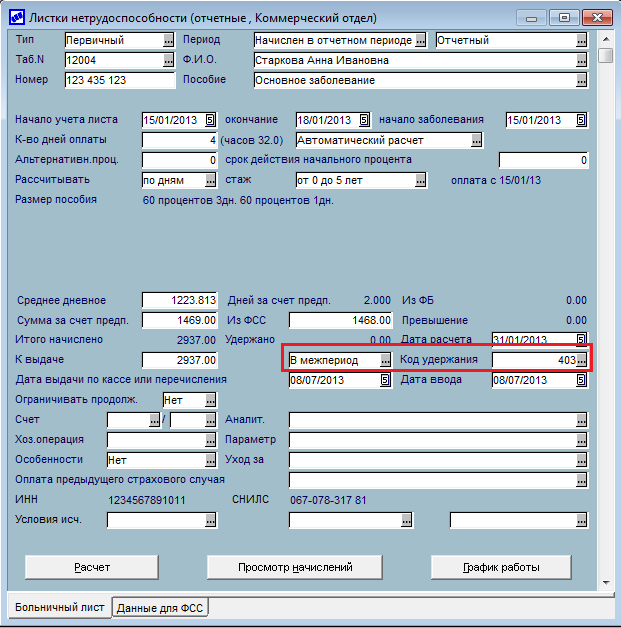Open calendar for окончание date 18/01/2013

pyautogui.click(x=364, y=120)
